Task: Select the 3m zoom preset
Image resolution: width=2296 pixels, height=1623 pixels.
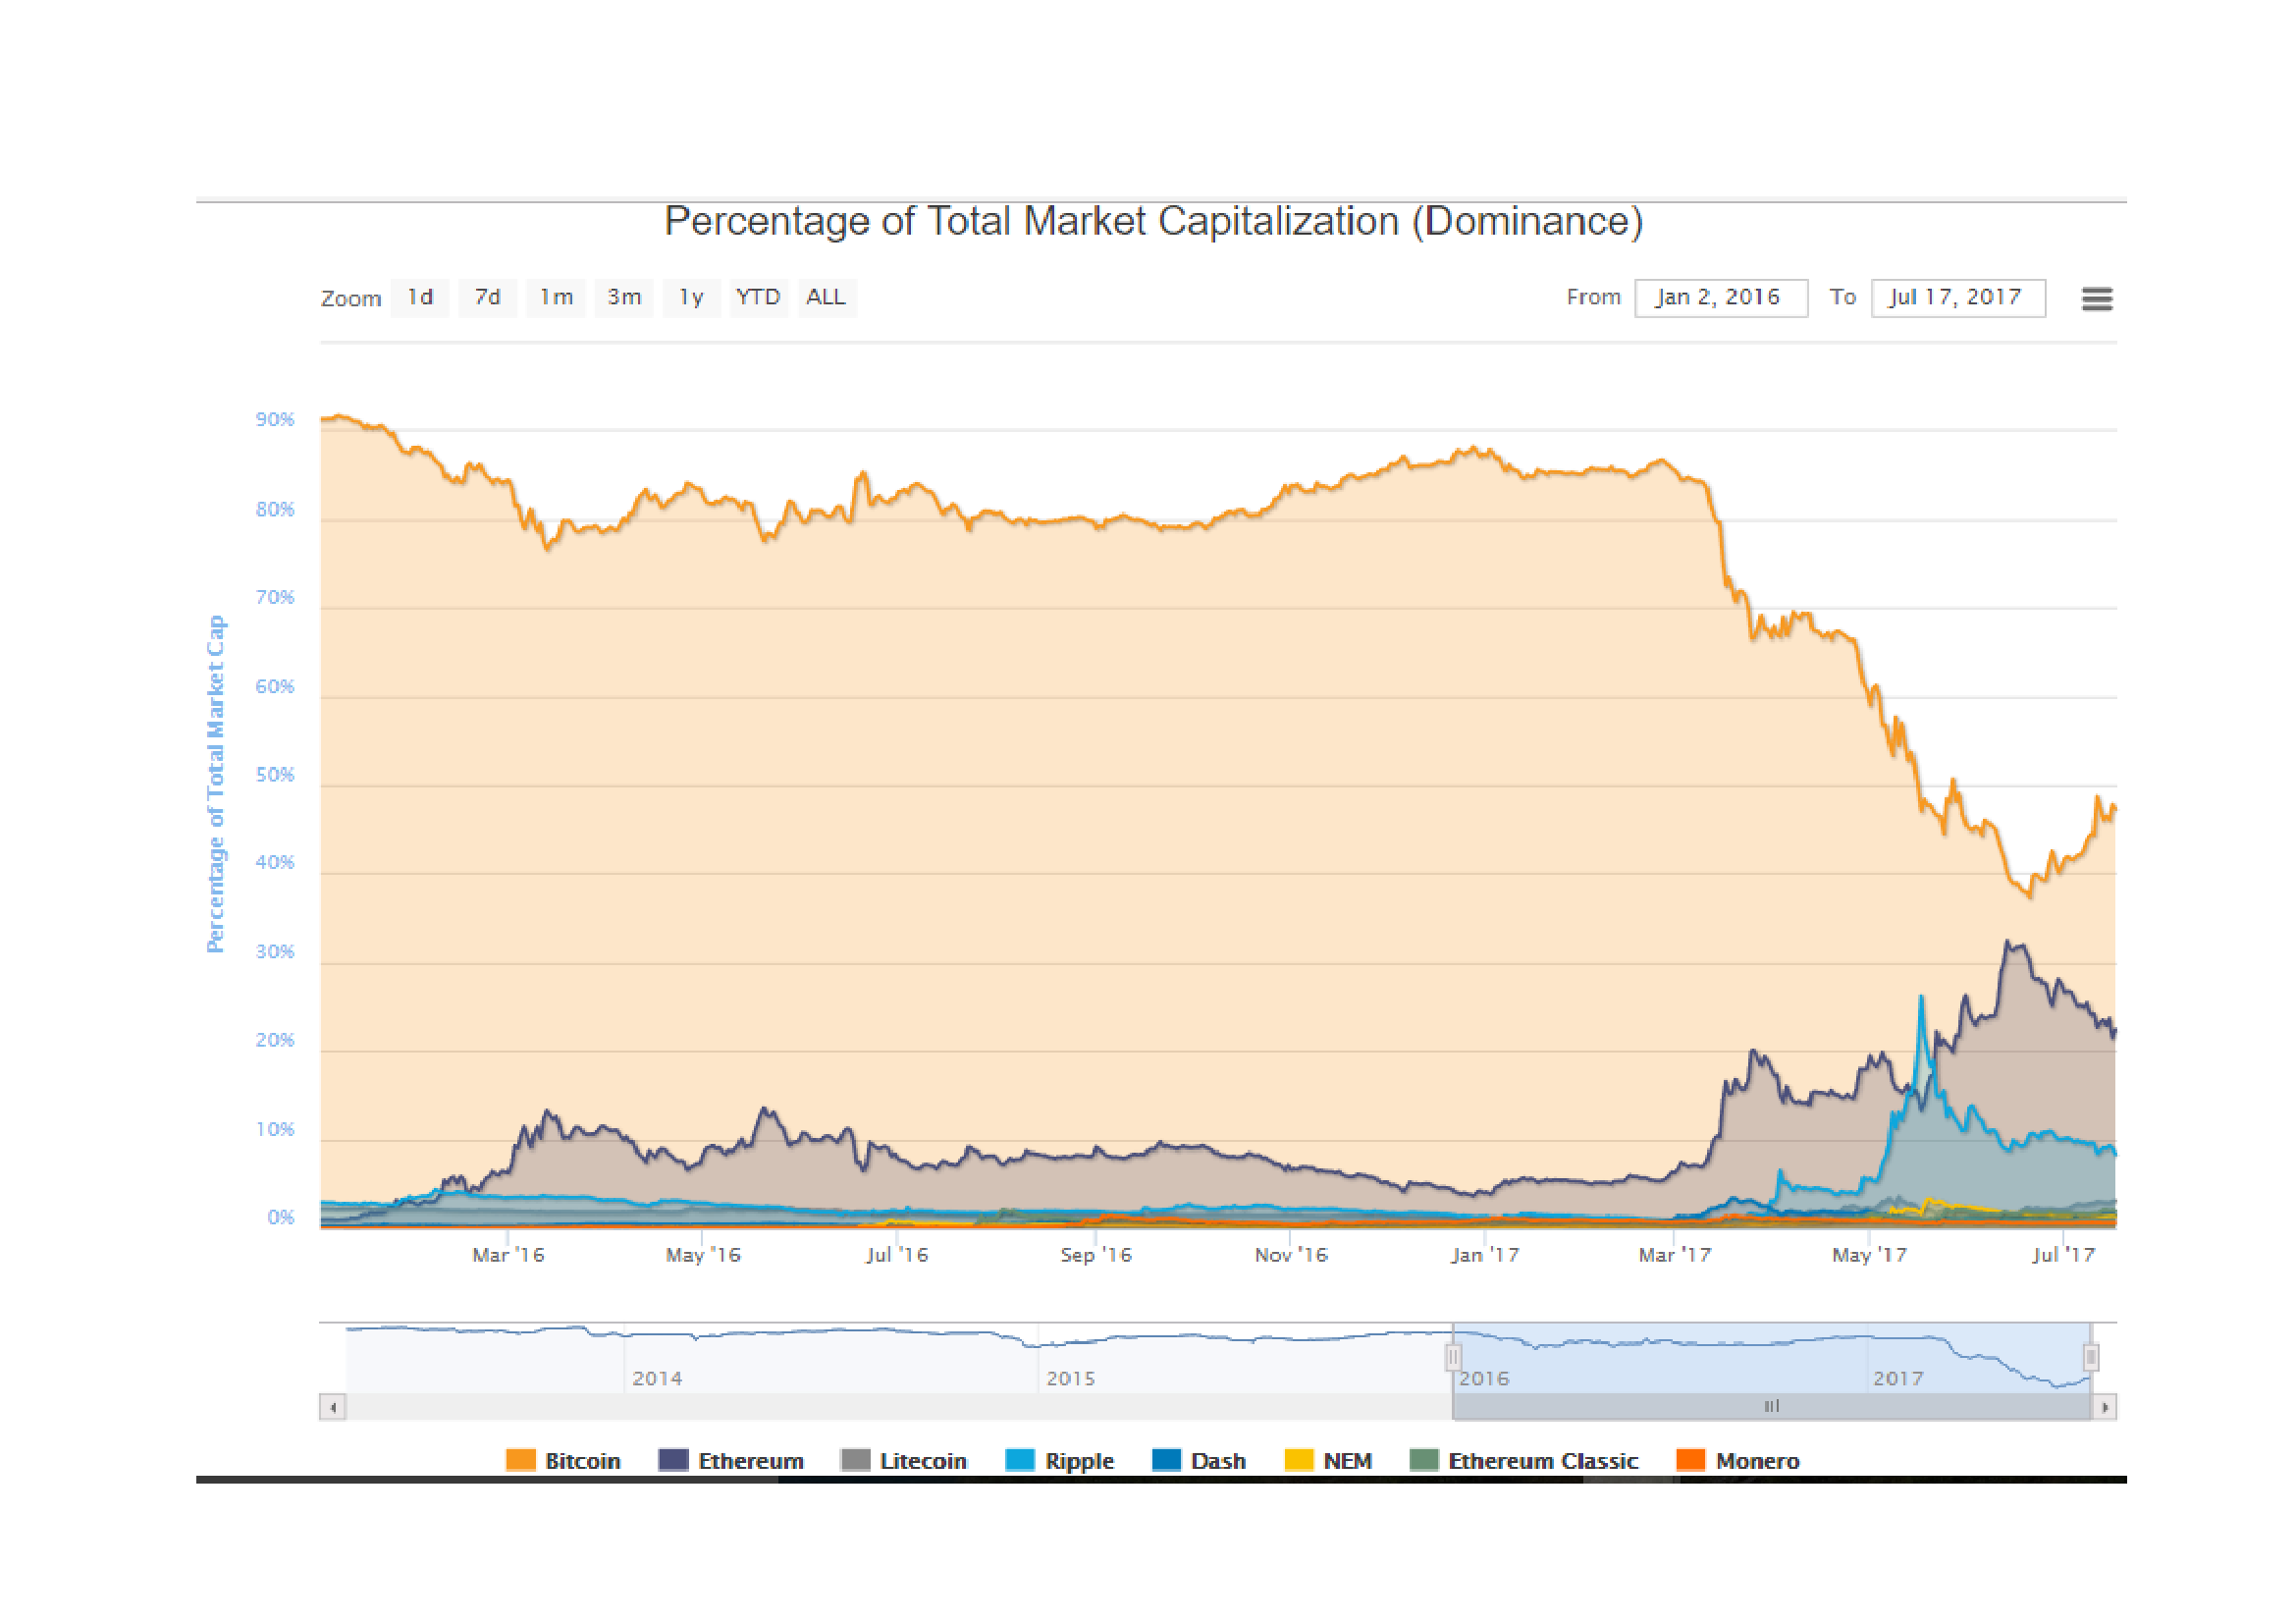Action: coord(623,297)
